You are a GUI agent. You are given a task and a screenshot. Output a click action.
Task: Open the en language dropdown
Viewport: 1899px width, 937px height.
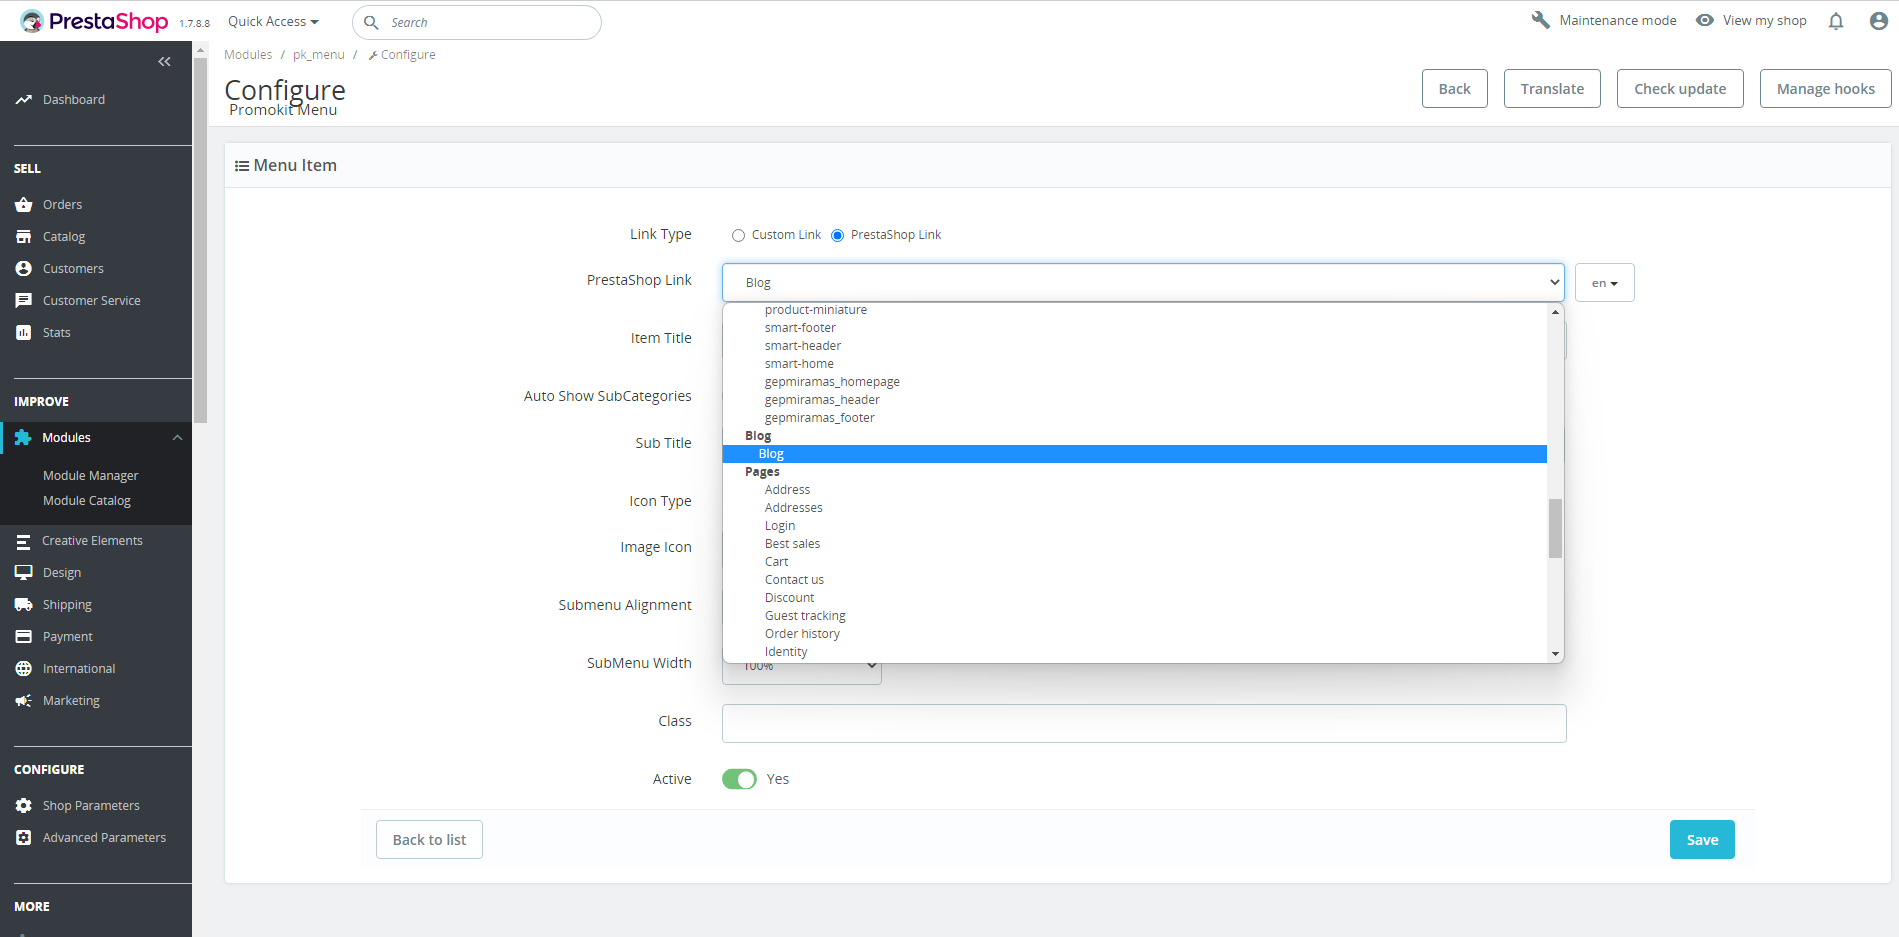(1604, 283)
